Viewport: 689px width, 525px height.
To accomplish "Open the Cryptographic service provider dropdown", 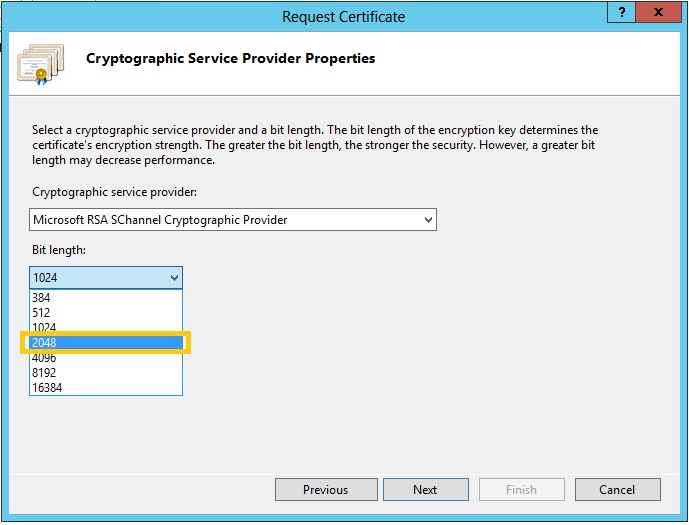I will click(428, 220).
